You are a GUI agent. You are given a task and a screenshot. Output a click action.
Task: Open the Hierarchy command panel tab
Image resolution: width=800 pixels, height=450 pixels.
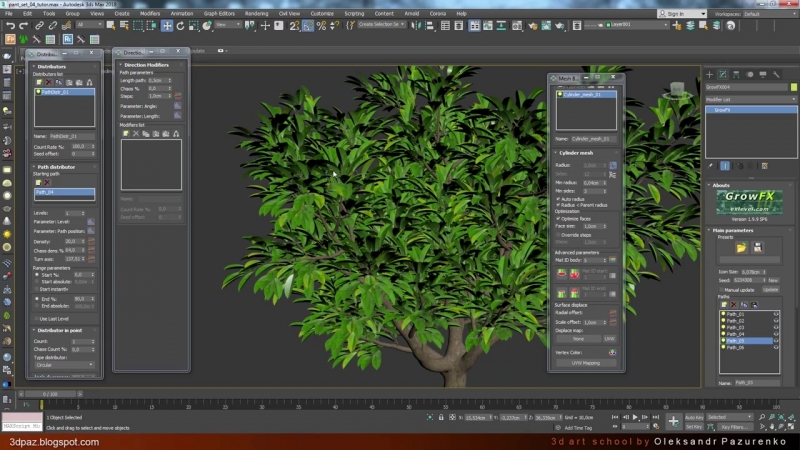tap(736, 74)
